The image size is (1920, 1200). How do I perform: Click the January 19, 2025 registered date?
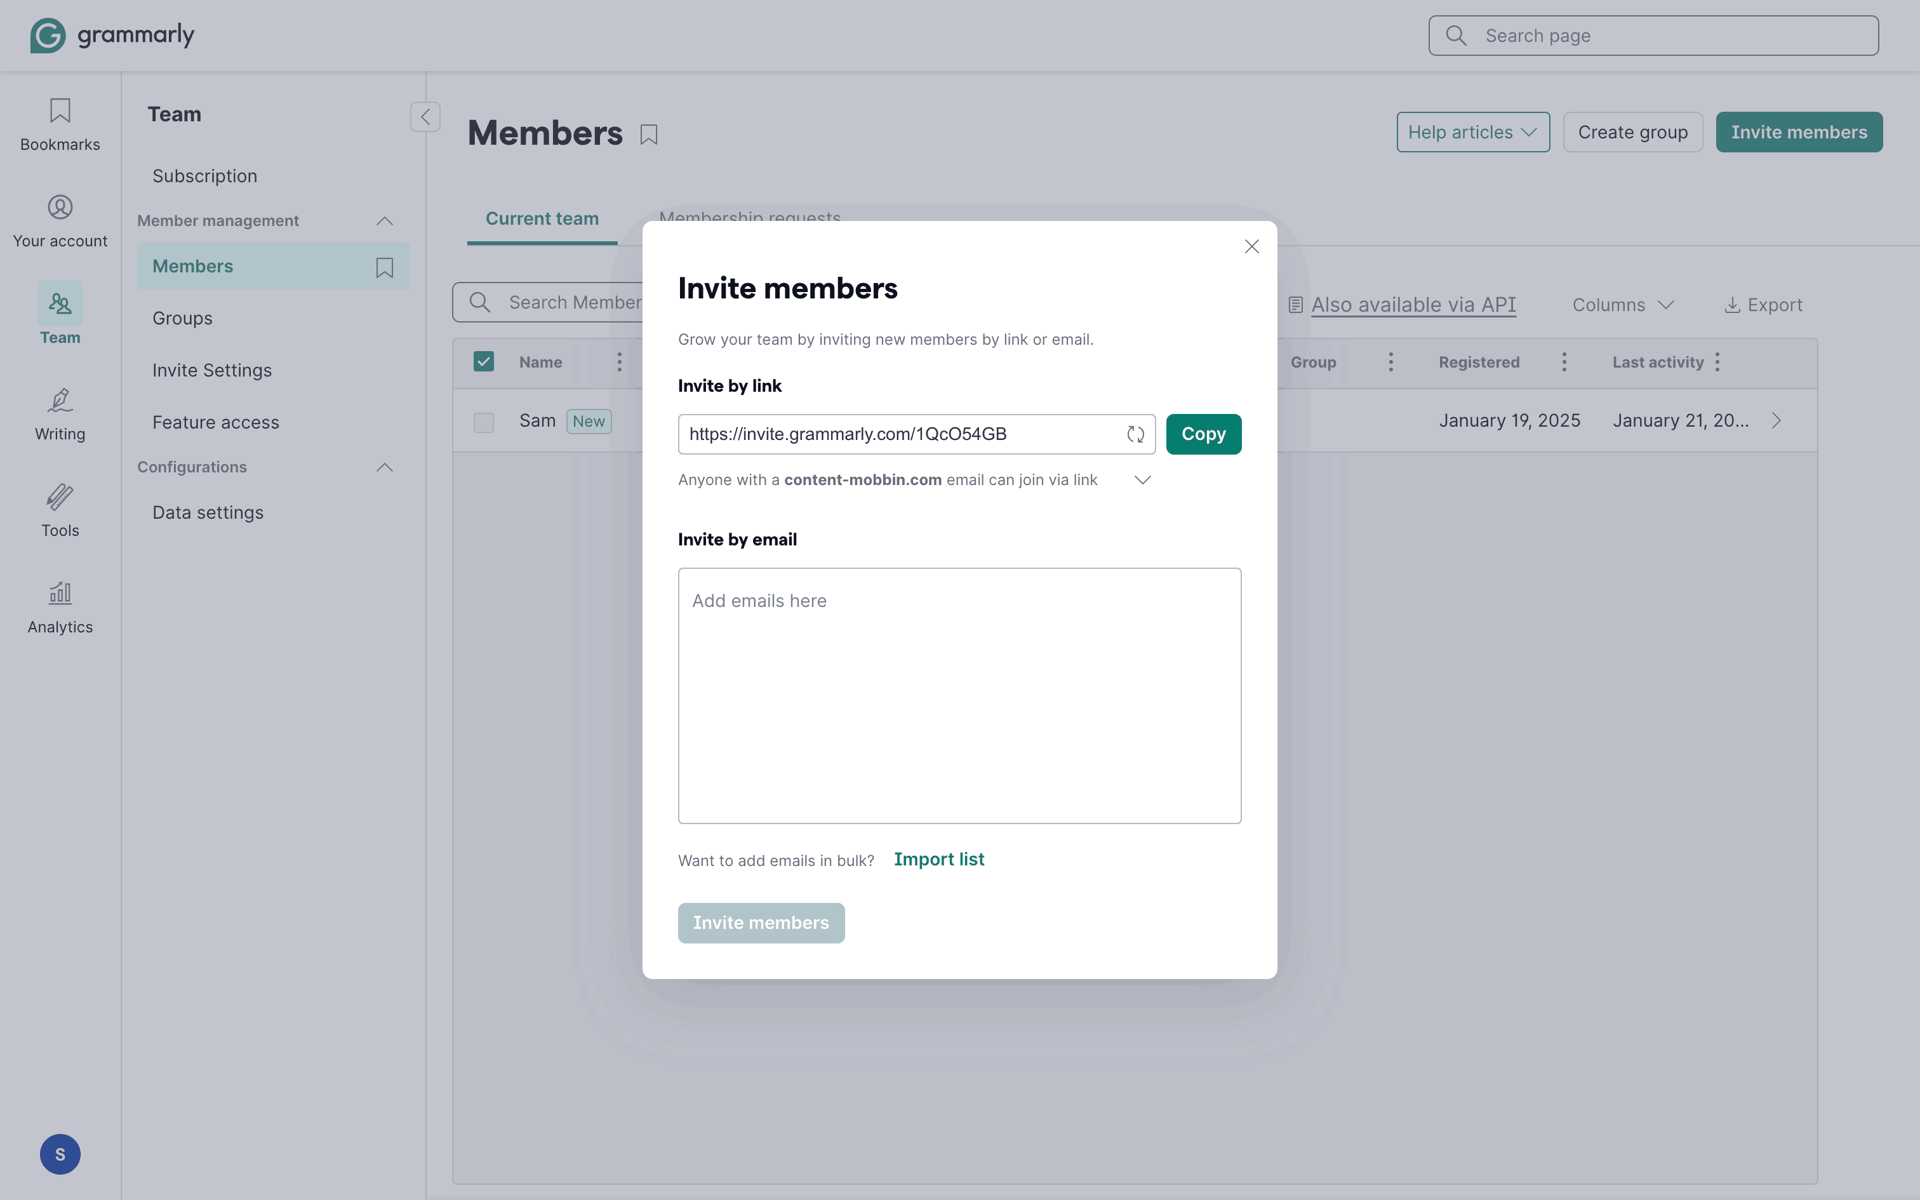click(x=1510, y=421)
